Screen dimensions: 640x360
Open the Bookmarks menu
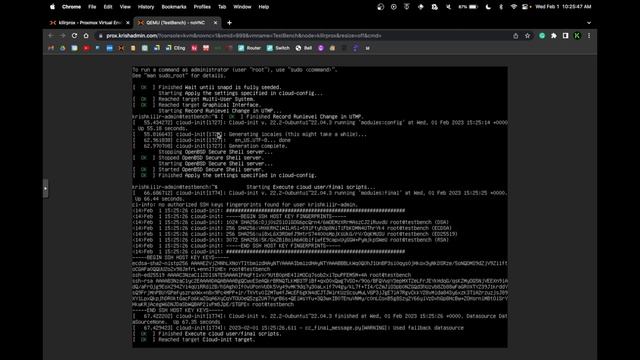[174, 7]
